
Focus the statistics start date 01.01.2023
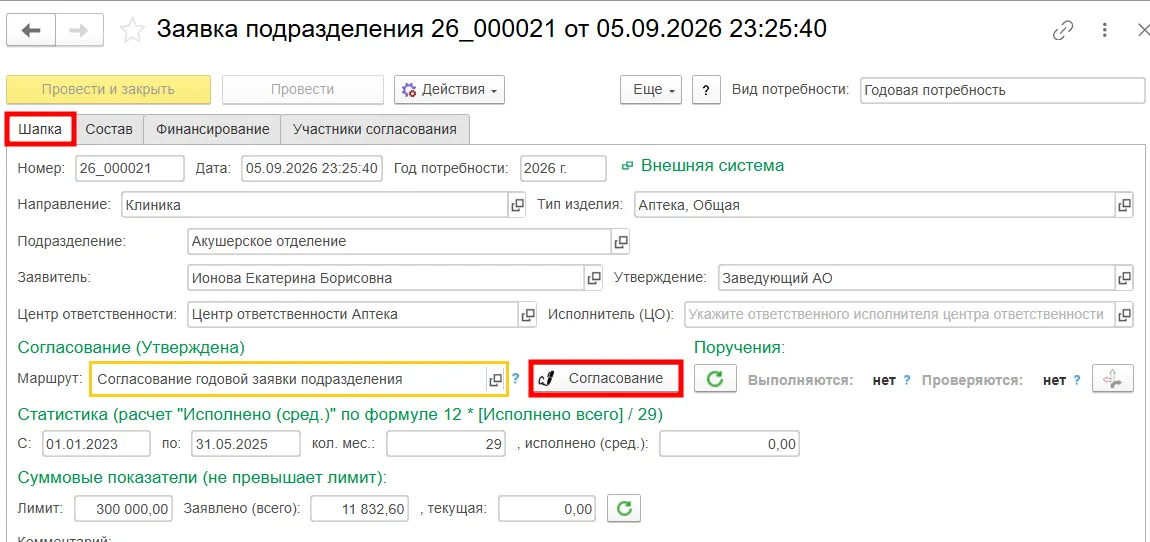(x=95, y=444)
